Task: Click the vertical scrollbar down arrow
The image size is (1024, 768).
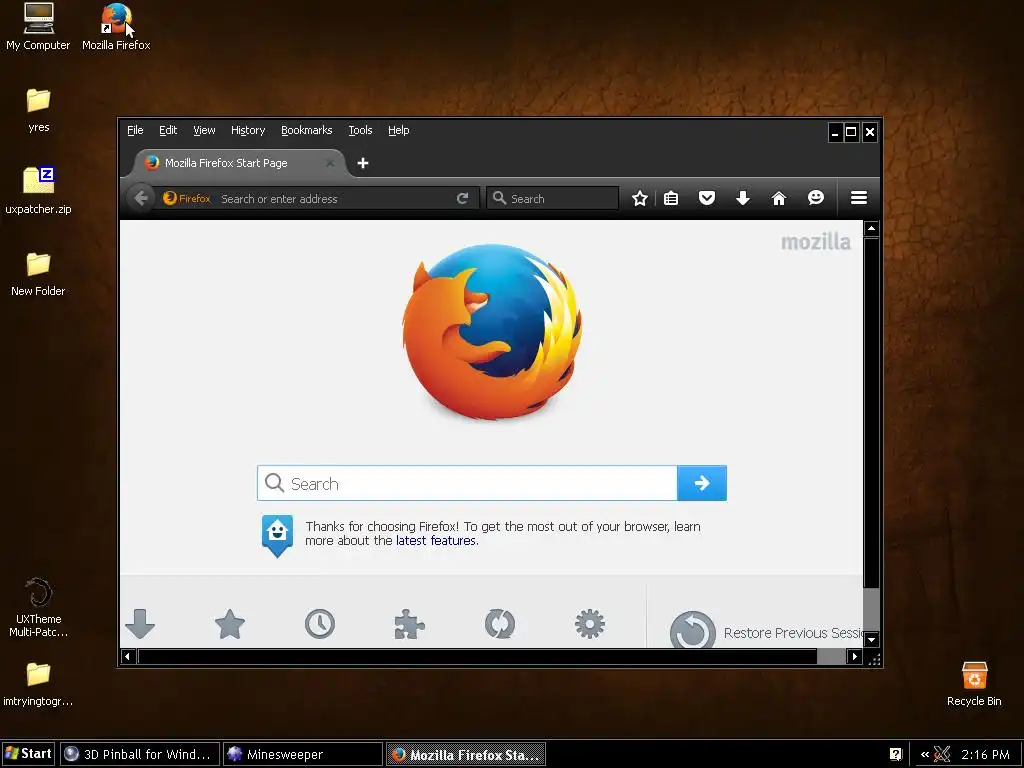Action: coord(871,639)
